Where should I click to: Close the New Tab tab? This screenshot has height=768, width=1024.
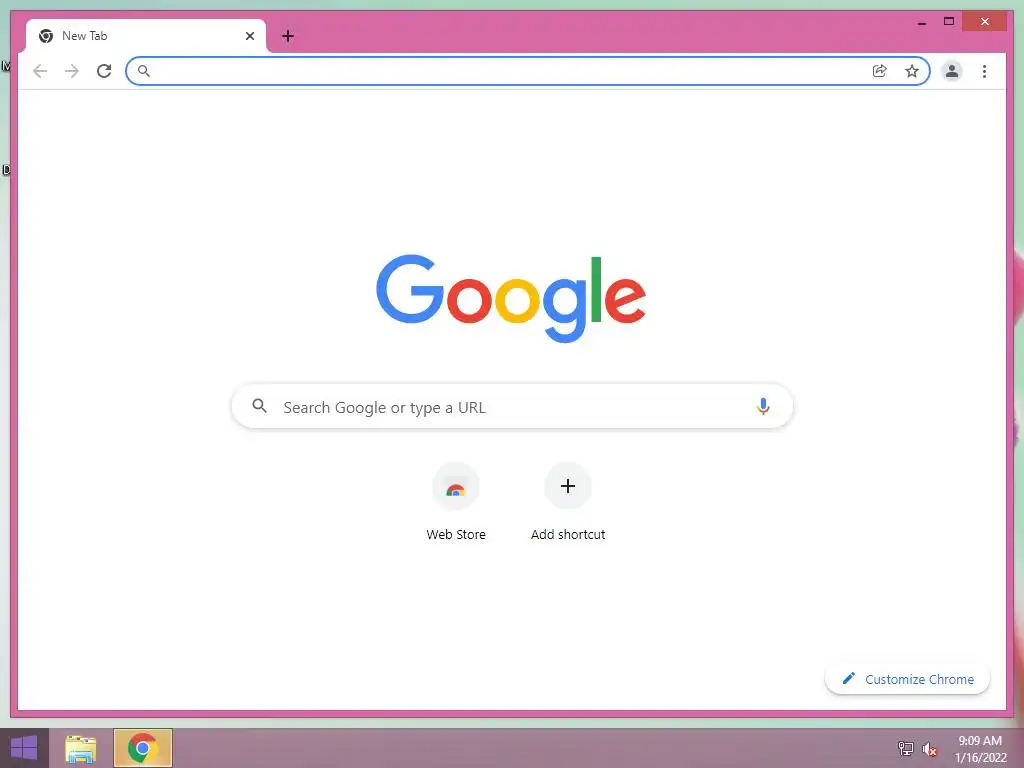click(249, 36)
